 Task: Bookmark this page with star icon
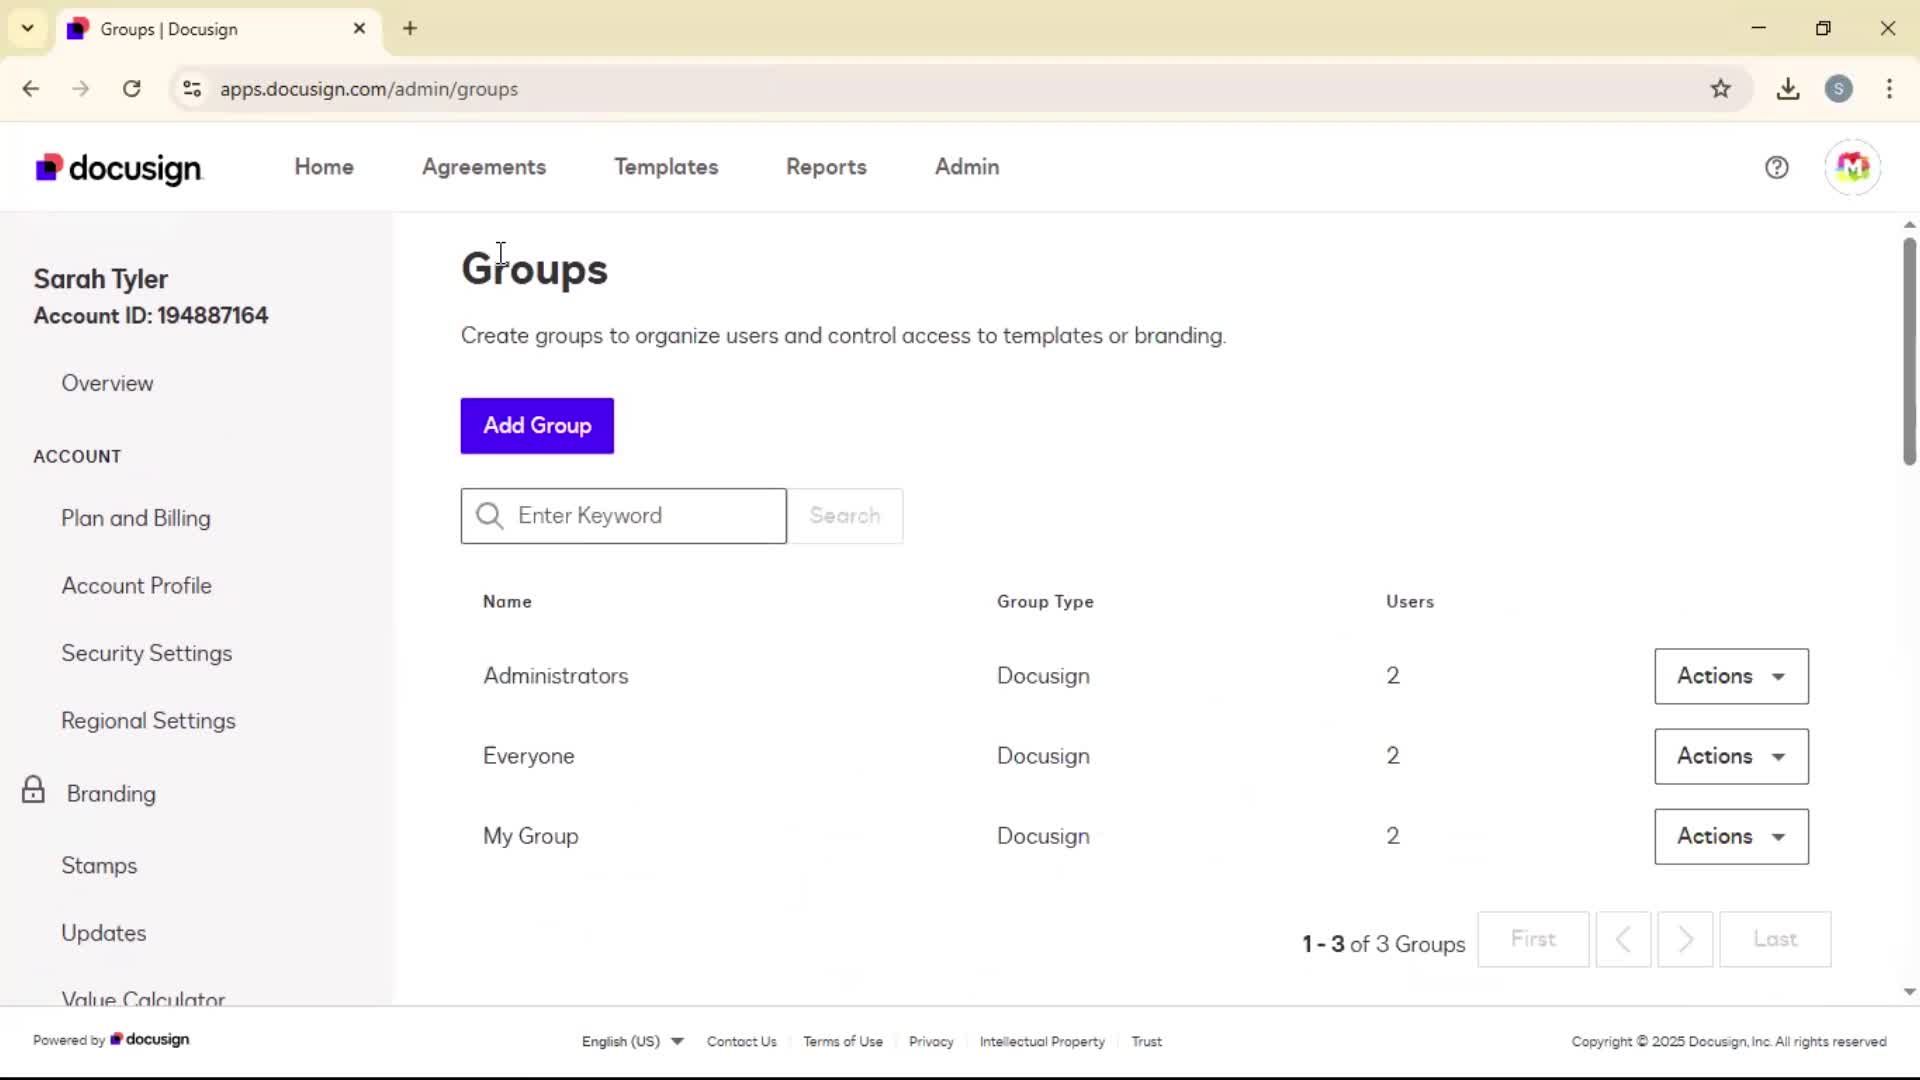point(1720,89)
